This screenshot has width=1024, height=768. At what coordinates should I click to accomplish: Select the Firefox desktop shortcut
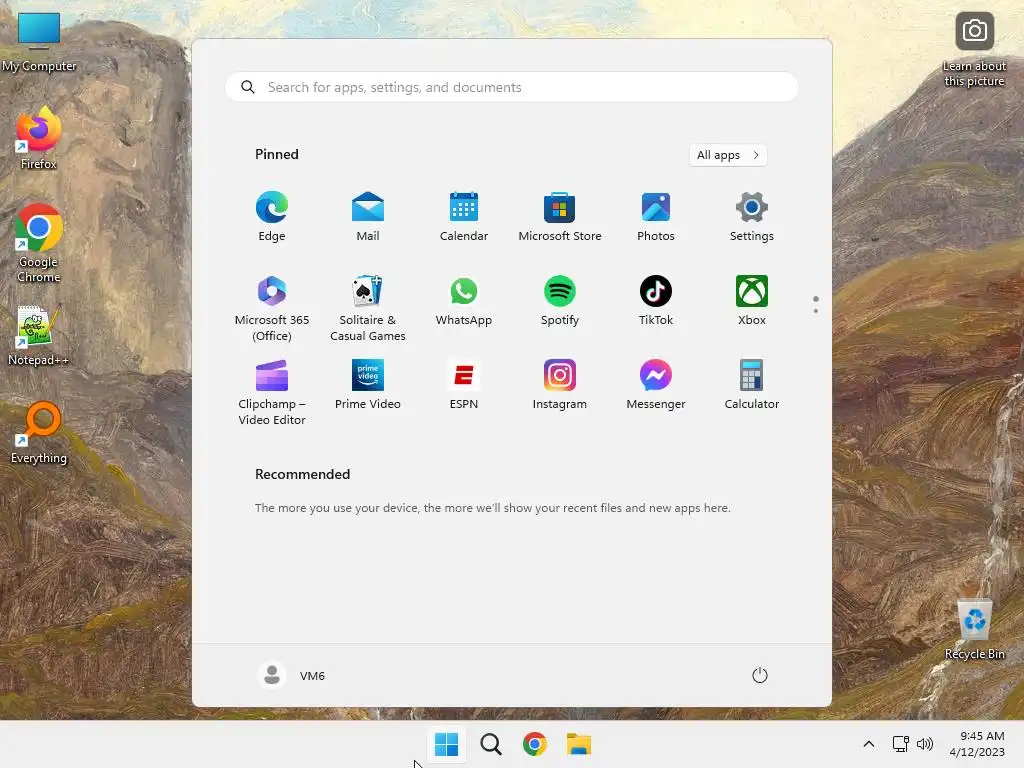[39, 138]
